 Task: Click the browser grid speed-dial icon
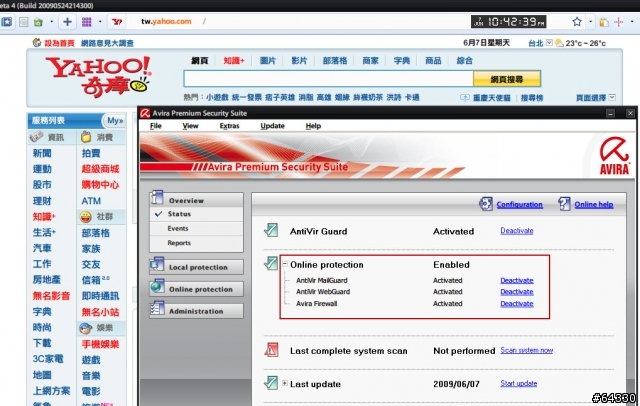click(87, 22)
